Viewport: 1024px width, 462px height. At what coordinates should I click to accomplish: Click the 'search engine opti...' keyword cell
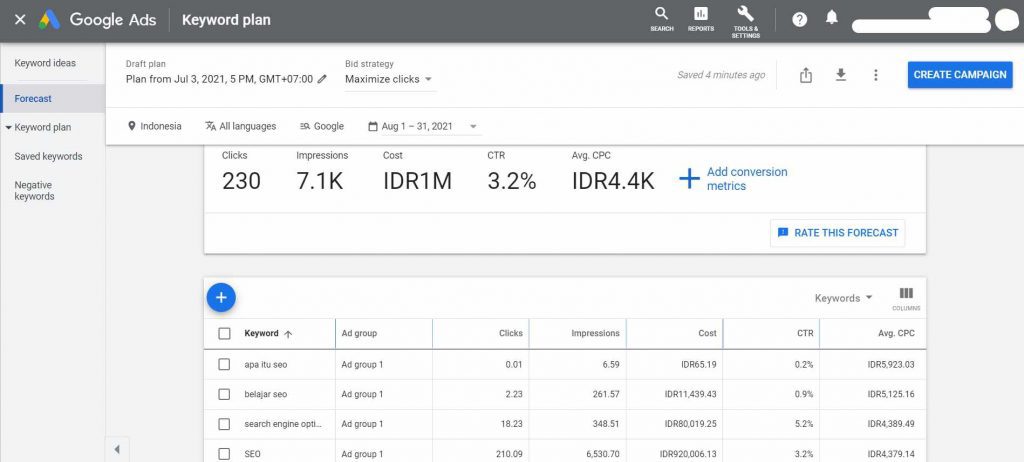[283, 424]
